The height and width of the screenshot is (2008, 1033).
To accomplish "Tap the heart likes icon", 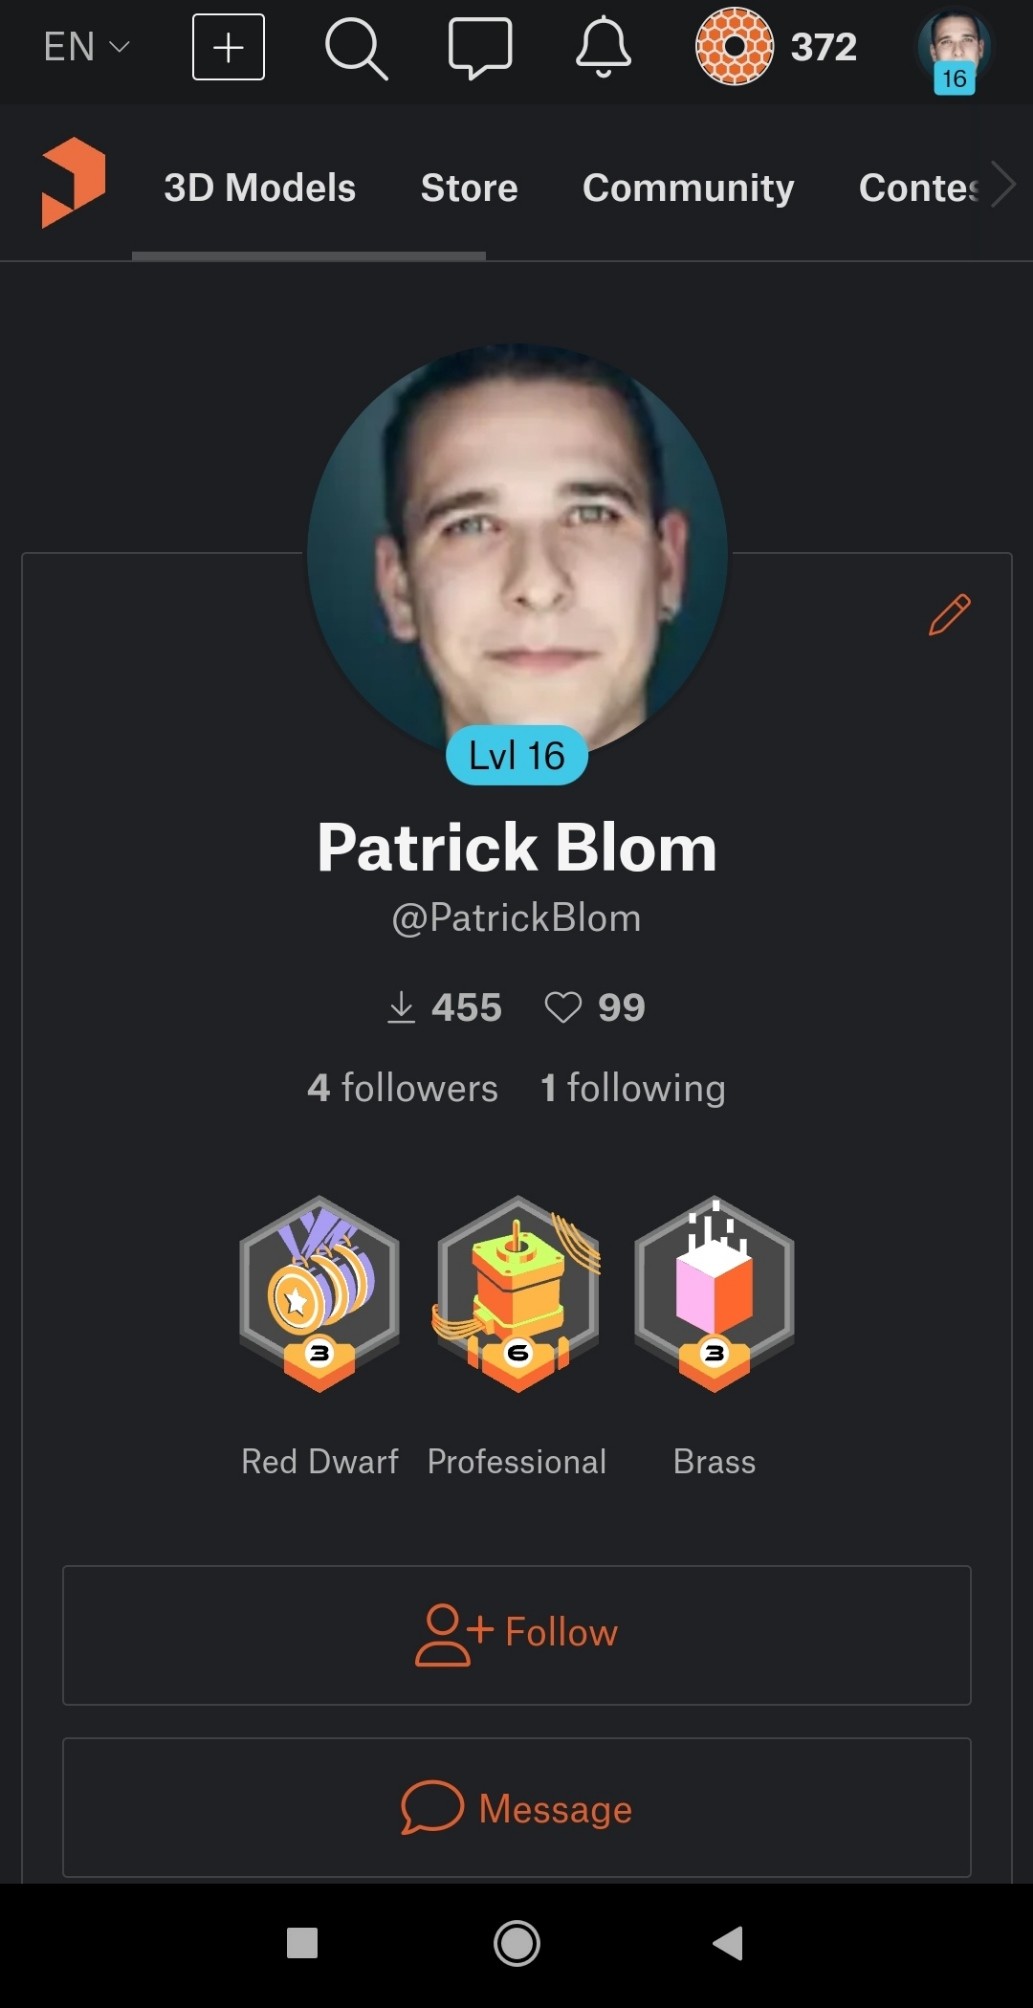I will pos(563,1007).
